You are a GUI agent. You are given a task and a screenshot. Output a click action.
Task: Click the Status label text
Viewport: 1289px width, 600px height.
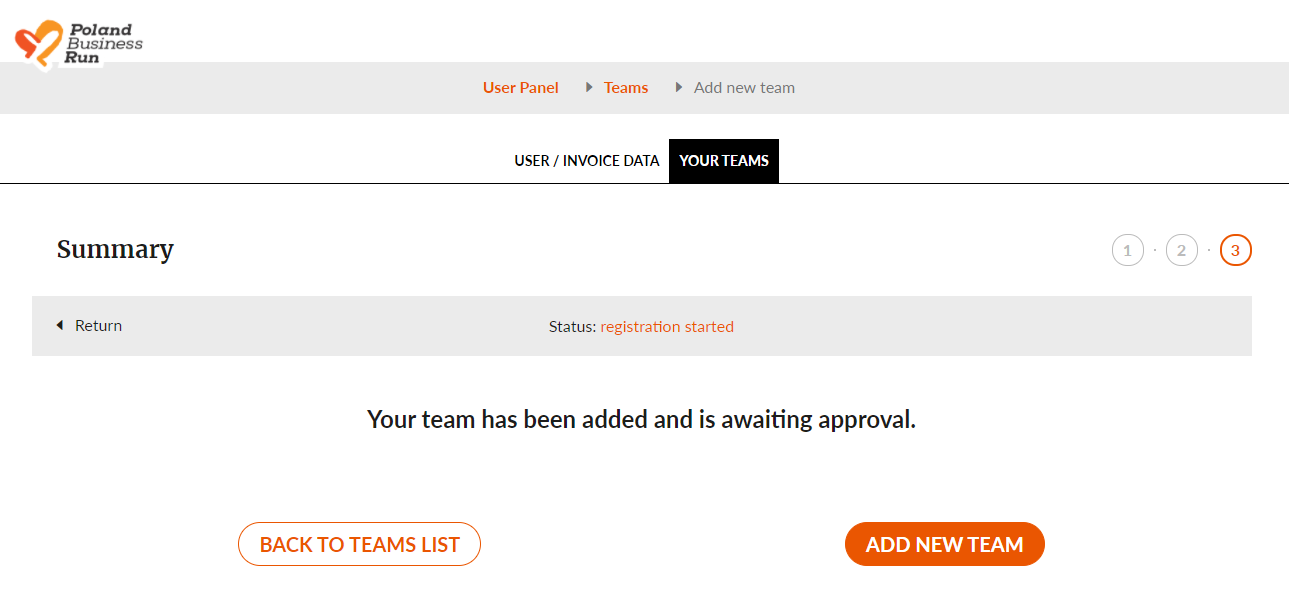point(572,327)
